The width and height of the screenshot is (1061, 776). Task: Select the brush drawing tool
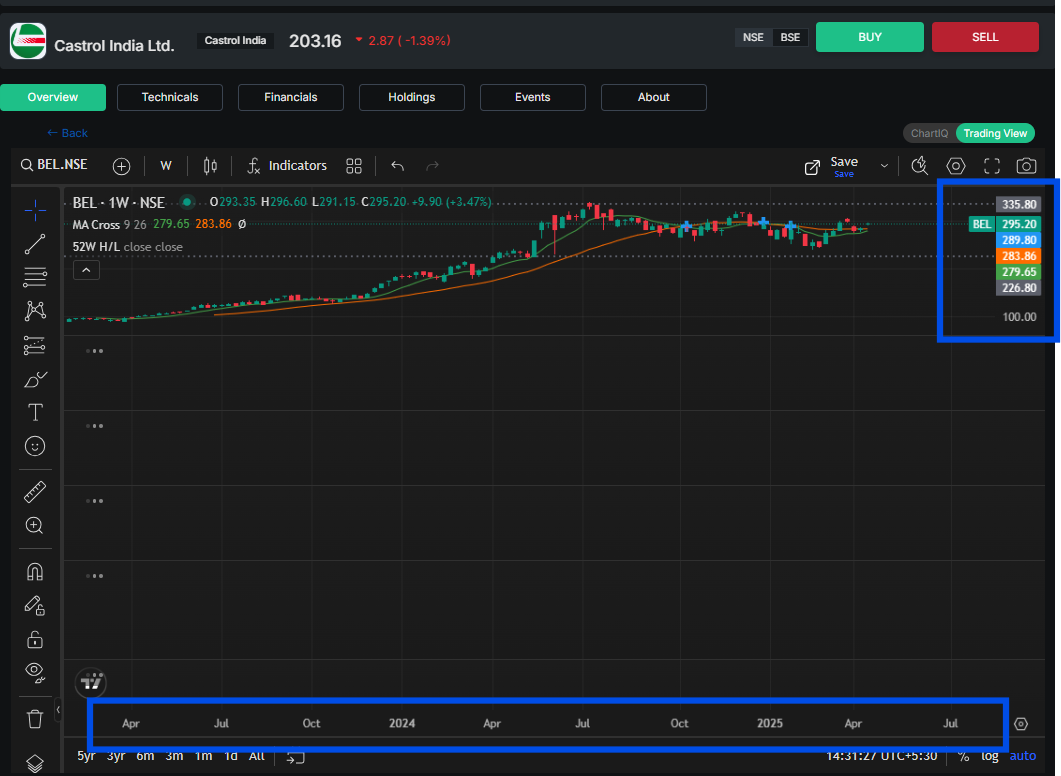pyautogui.click(x=35, y=379)
